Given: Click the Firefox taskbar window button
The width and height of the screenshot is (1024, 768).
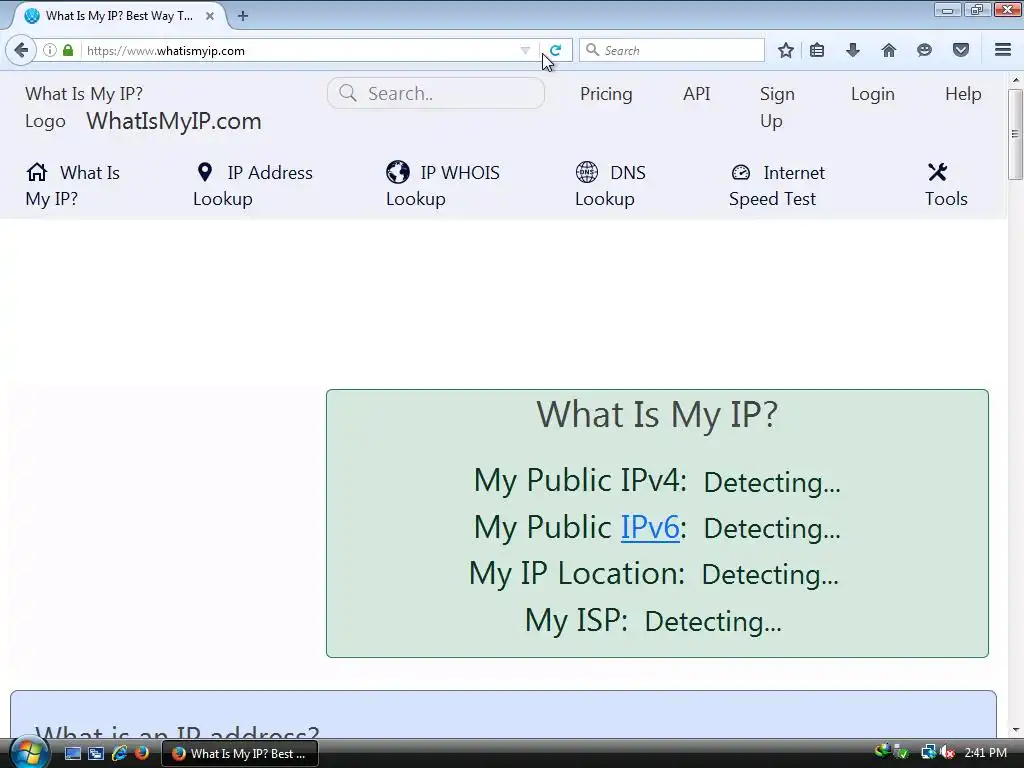Looking at the screenshot, I should tap(240, 754).
